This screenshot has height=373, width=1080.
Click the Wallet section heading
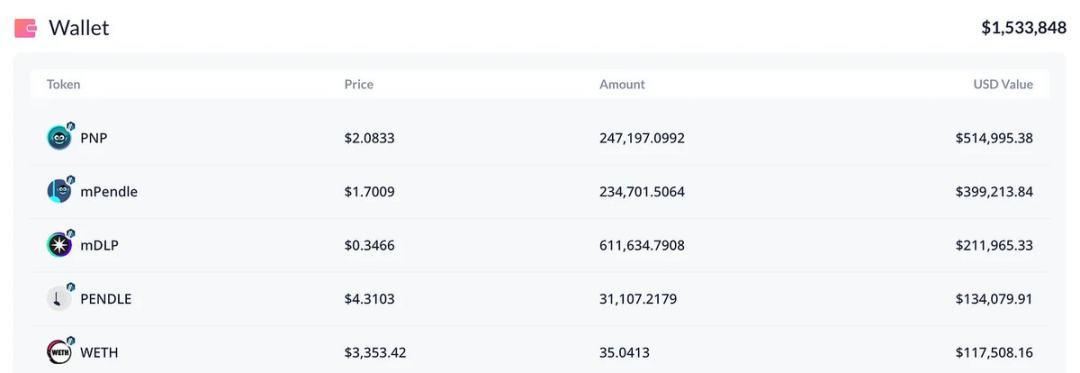(79, 28)
